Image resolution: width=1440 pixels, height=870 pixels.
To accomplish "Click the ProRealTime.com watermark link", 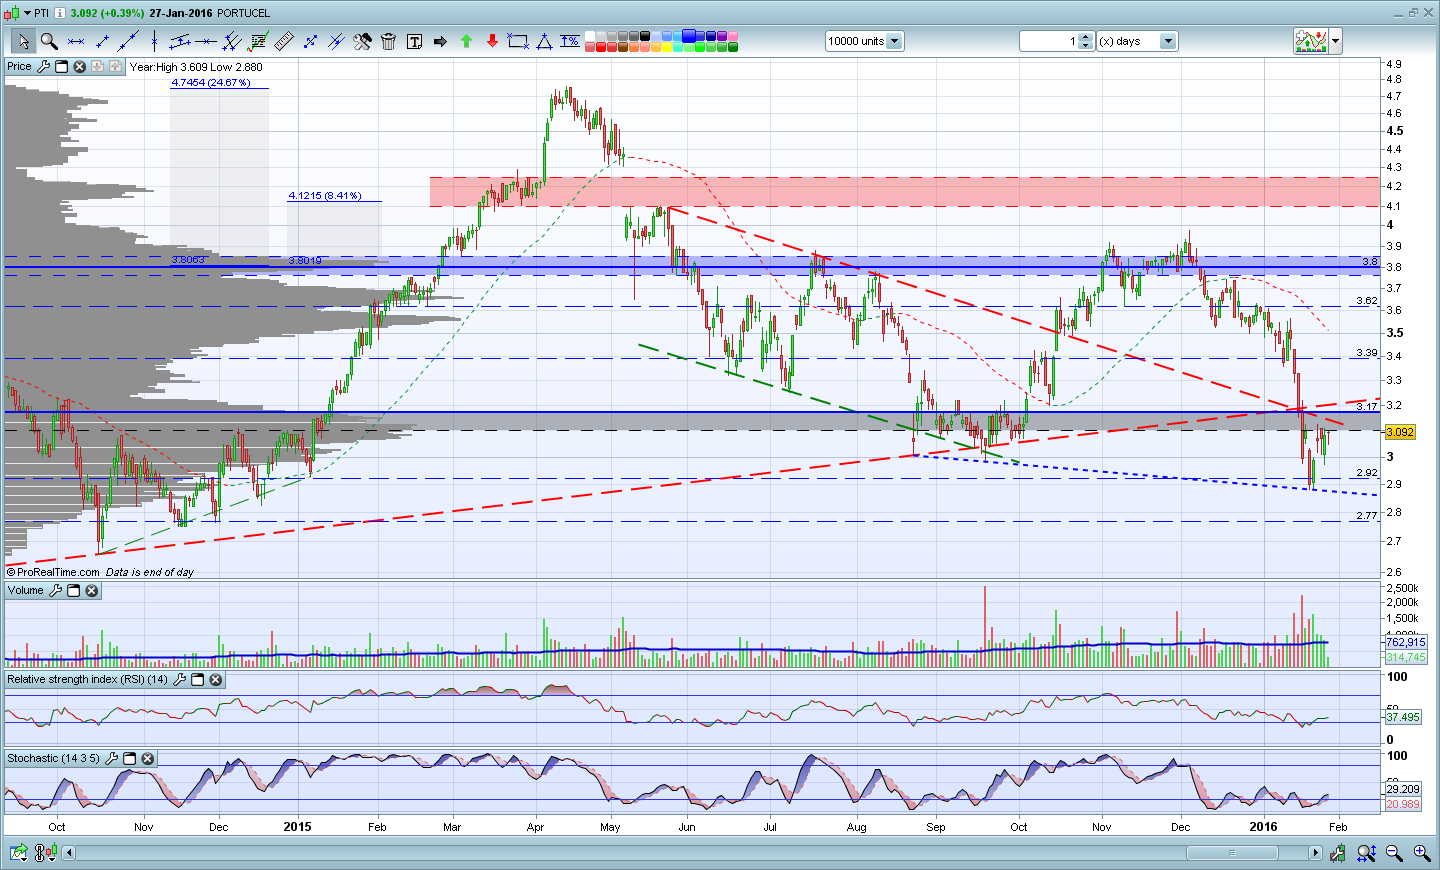I will [57, 573].
